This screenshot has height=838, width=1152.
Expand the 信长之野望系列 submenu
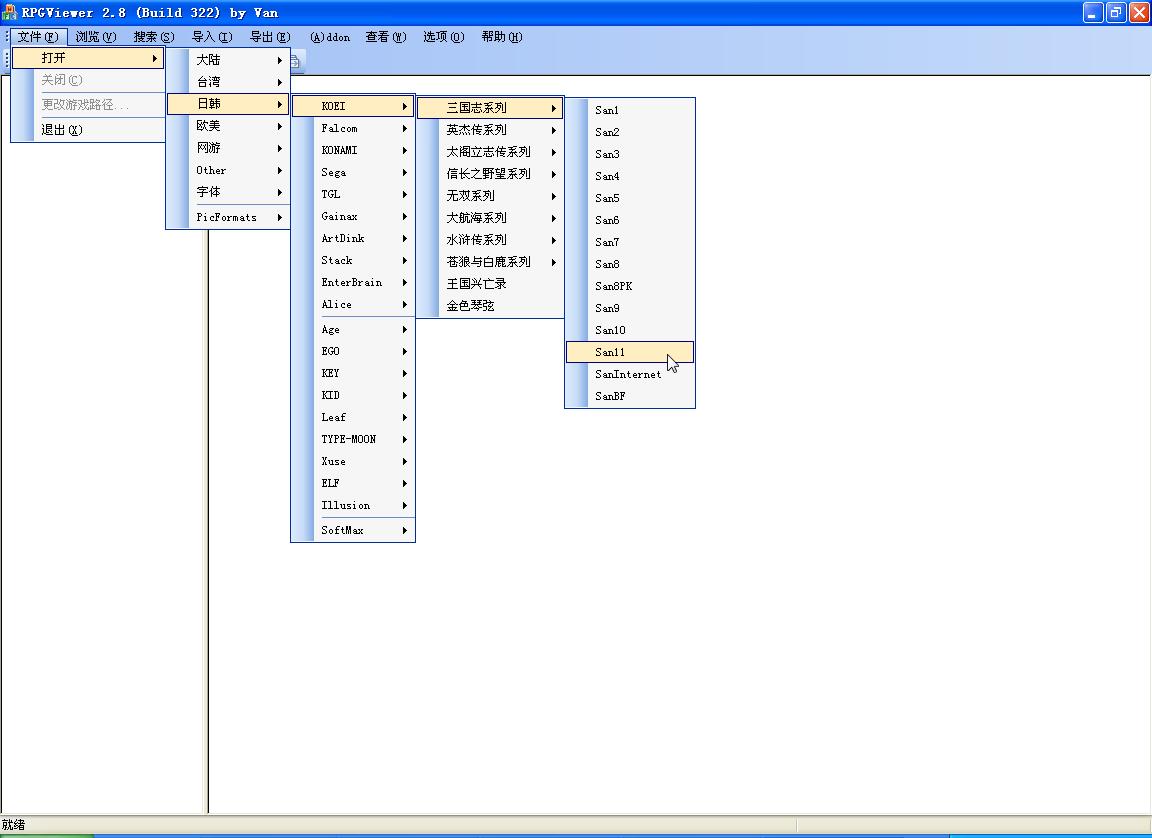[490, 174]
